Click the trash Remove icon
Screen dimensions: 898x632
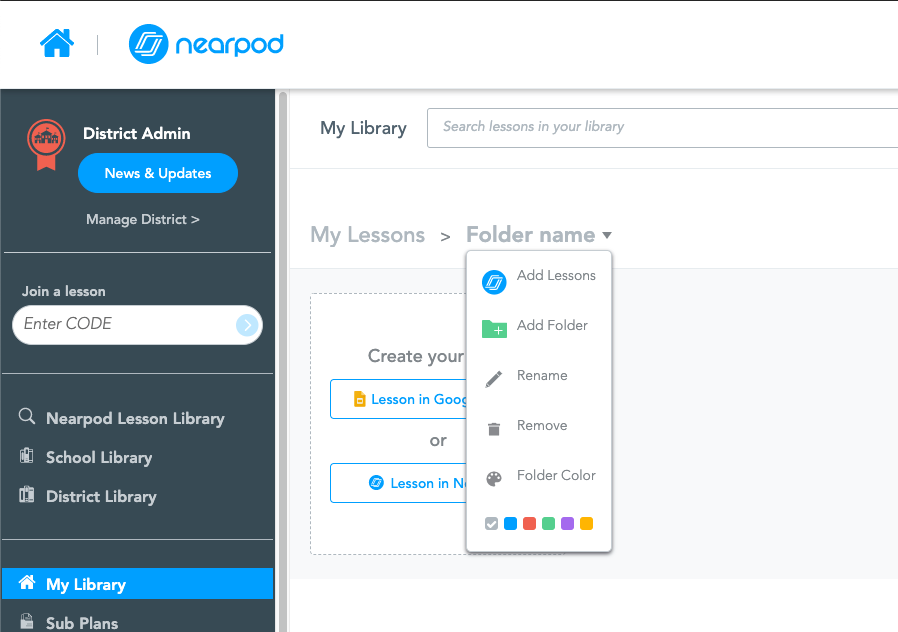(x=494, y=429)
